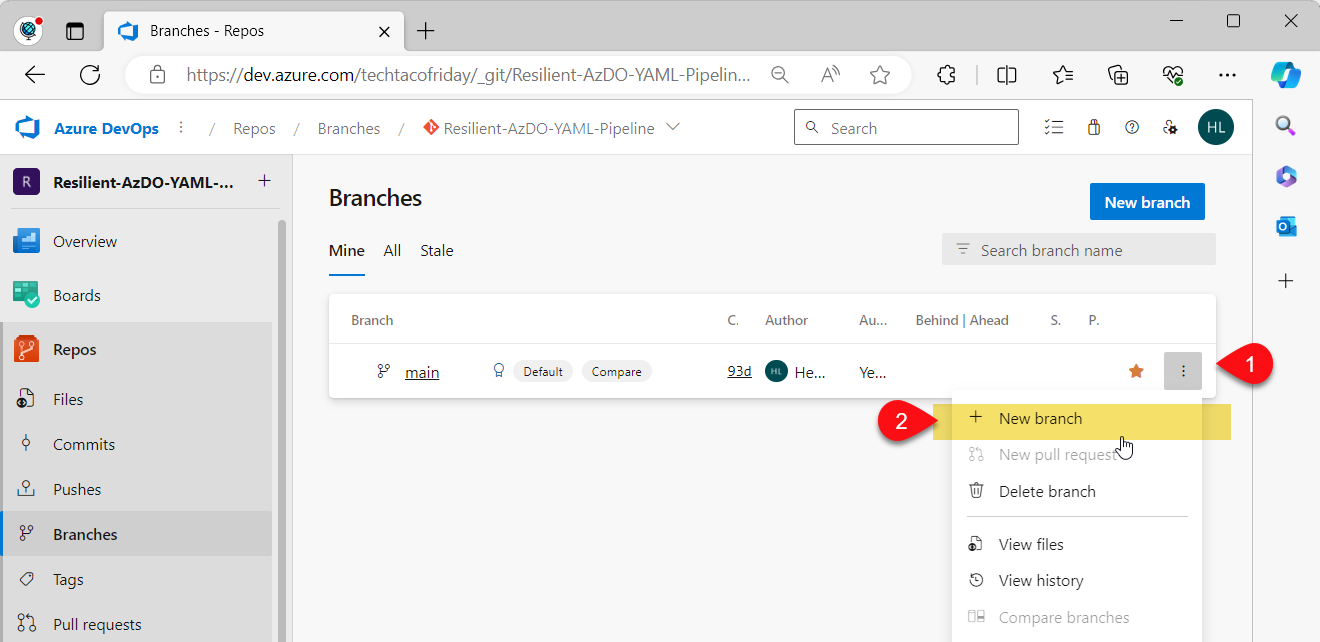
Task: Toggle the favorite star for the main branch
Action: click(x=1136, y=371)
